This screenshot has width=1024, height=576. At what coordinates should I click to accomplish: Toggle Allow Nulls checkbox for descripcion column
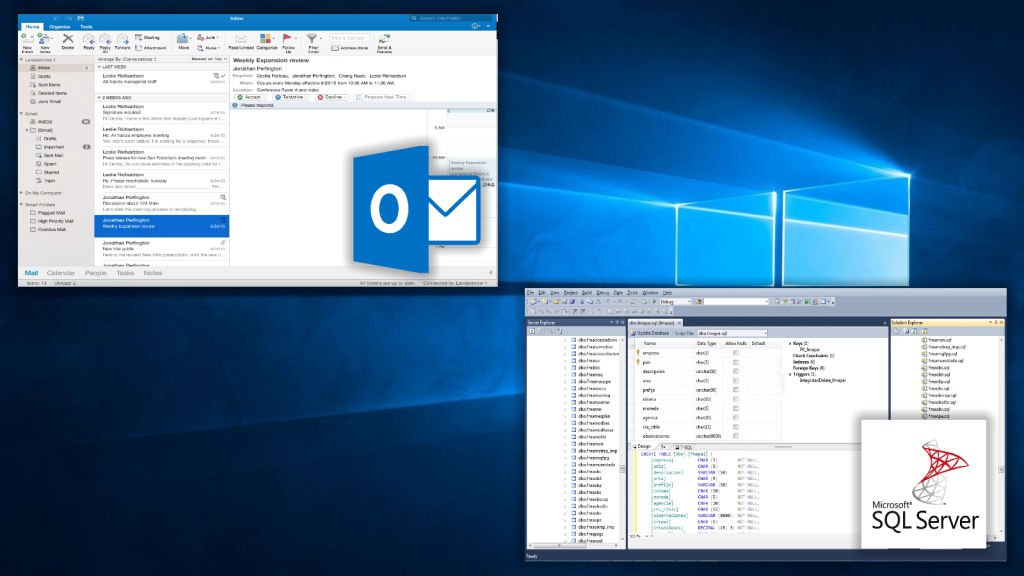click(x=736, y=371)
